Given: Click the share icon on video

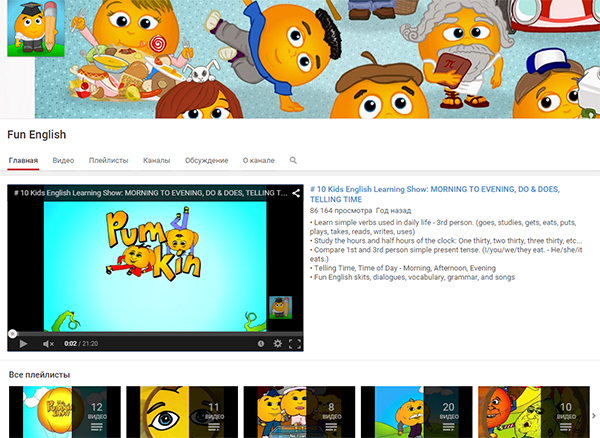Looking at the screenshot, I should pos(296,192).
